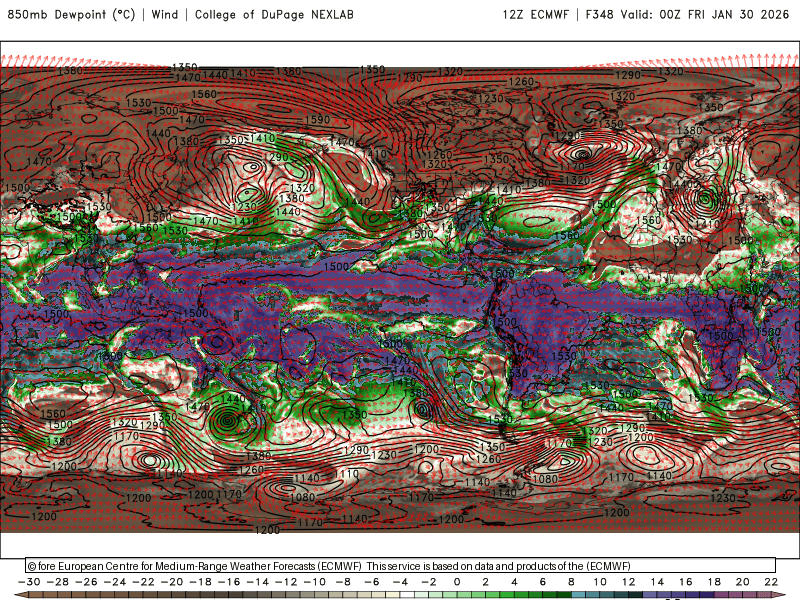Viewport: 800px width, 600px height.
Task: Click the "-8" color scale label
Action: point(343,582)
